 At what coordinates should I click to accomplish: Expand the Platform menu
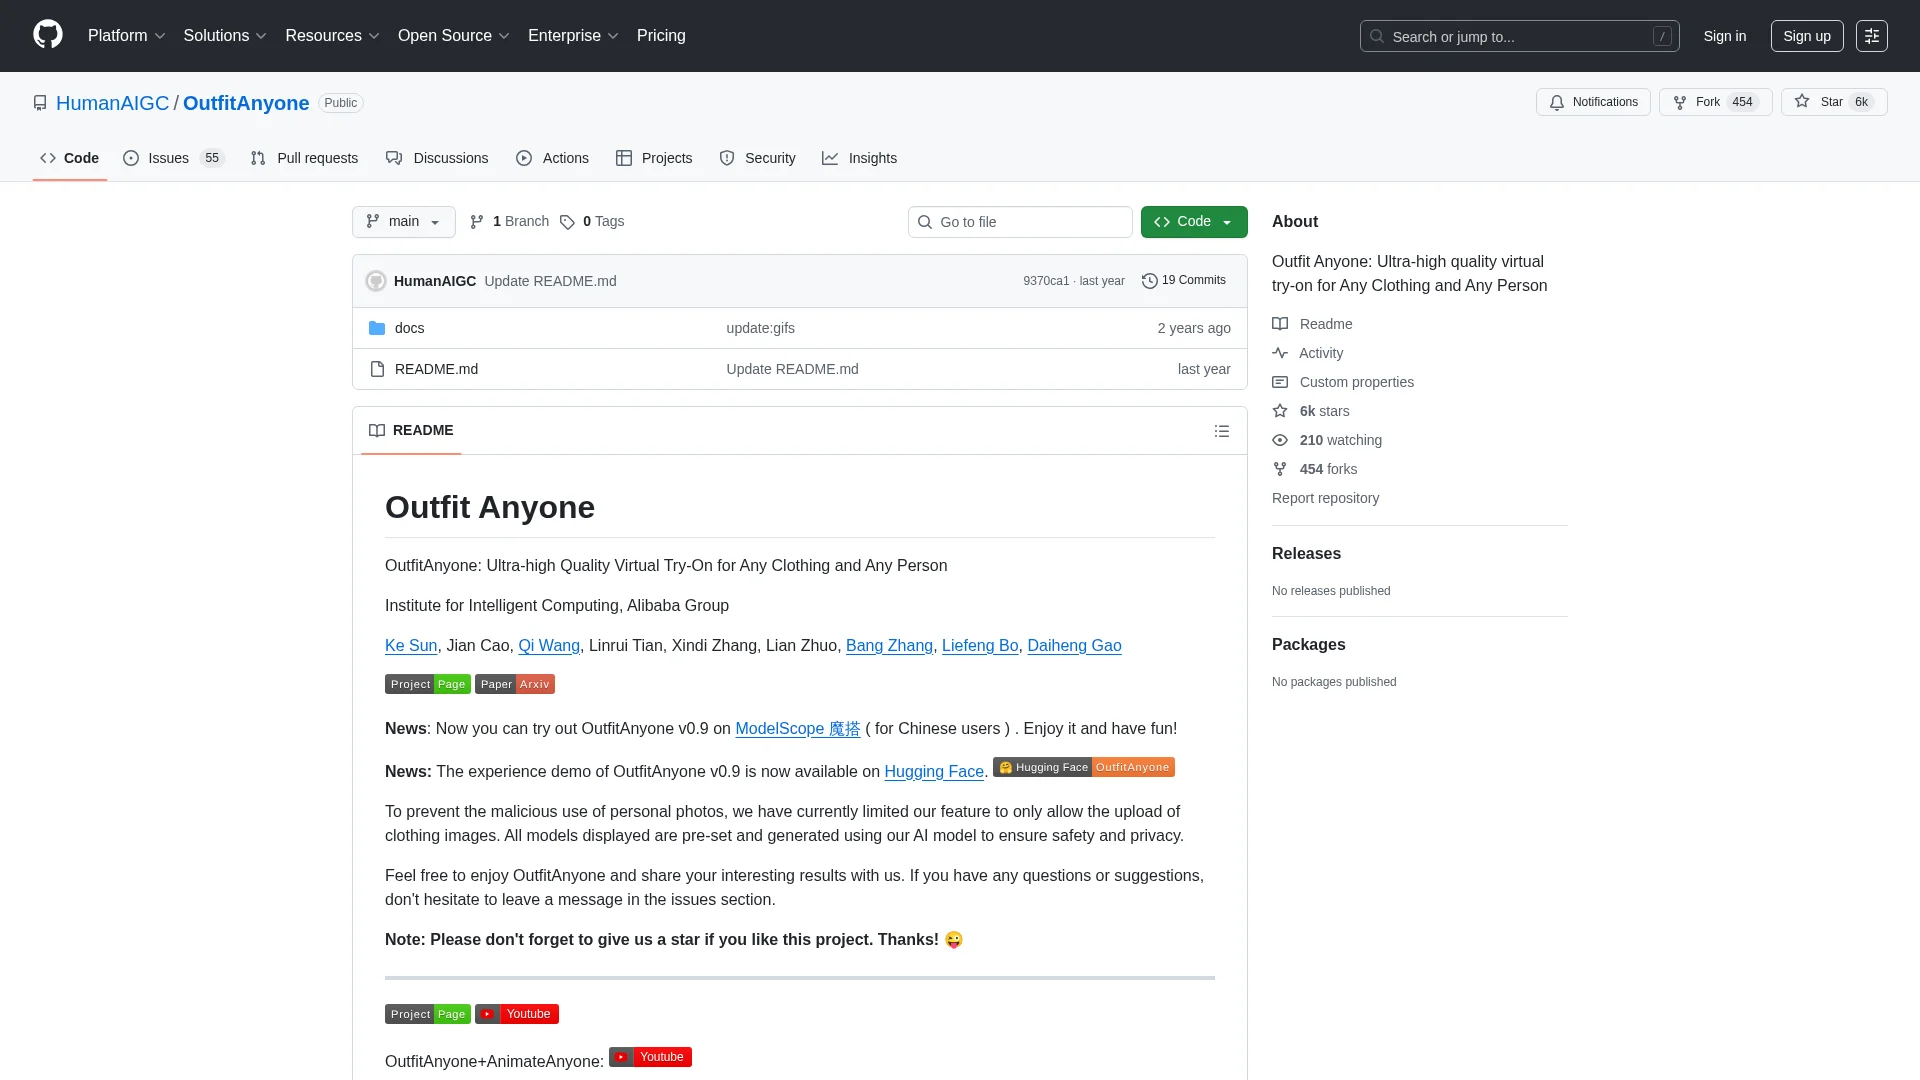(x=126, y=36)
